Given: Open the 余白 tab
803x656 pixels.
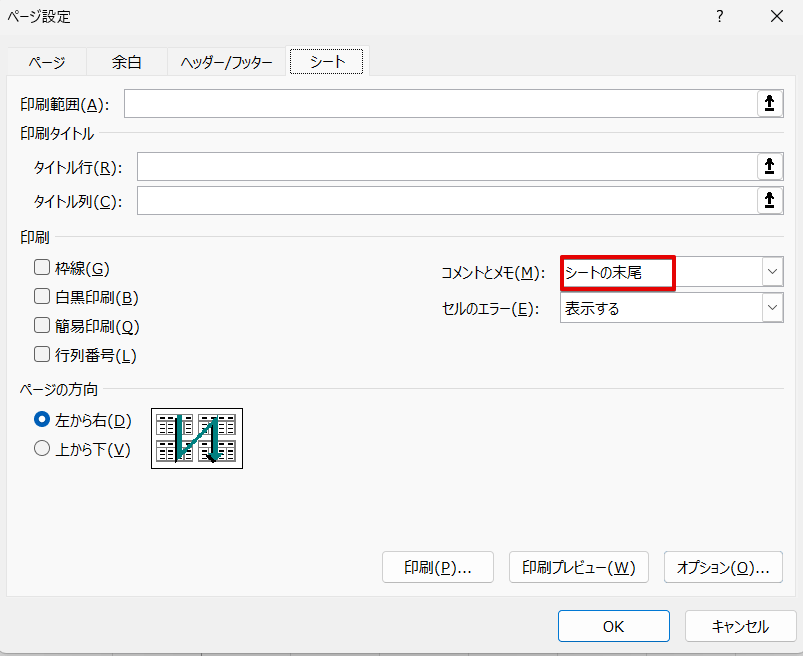Looking at the screenshot, I should [x=126, y=62].
